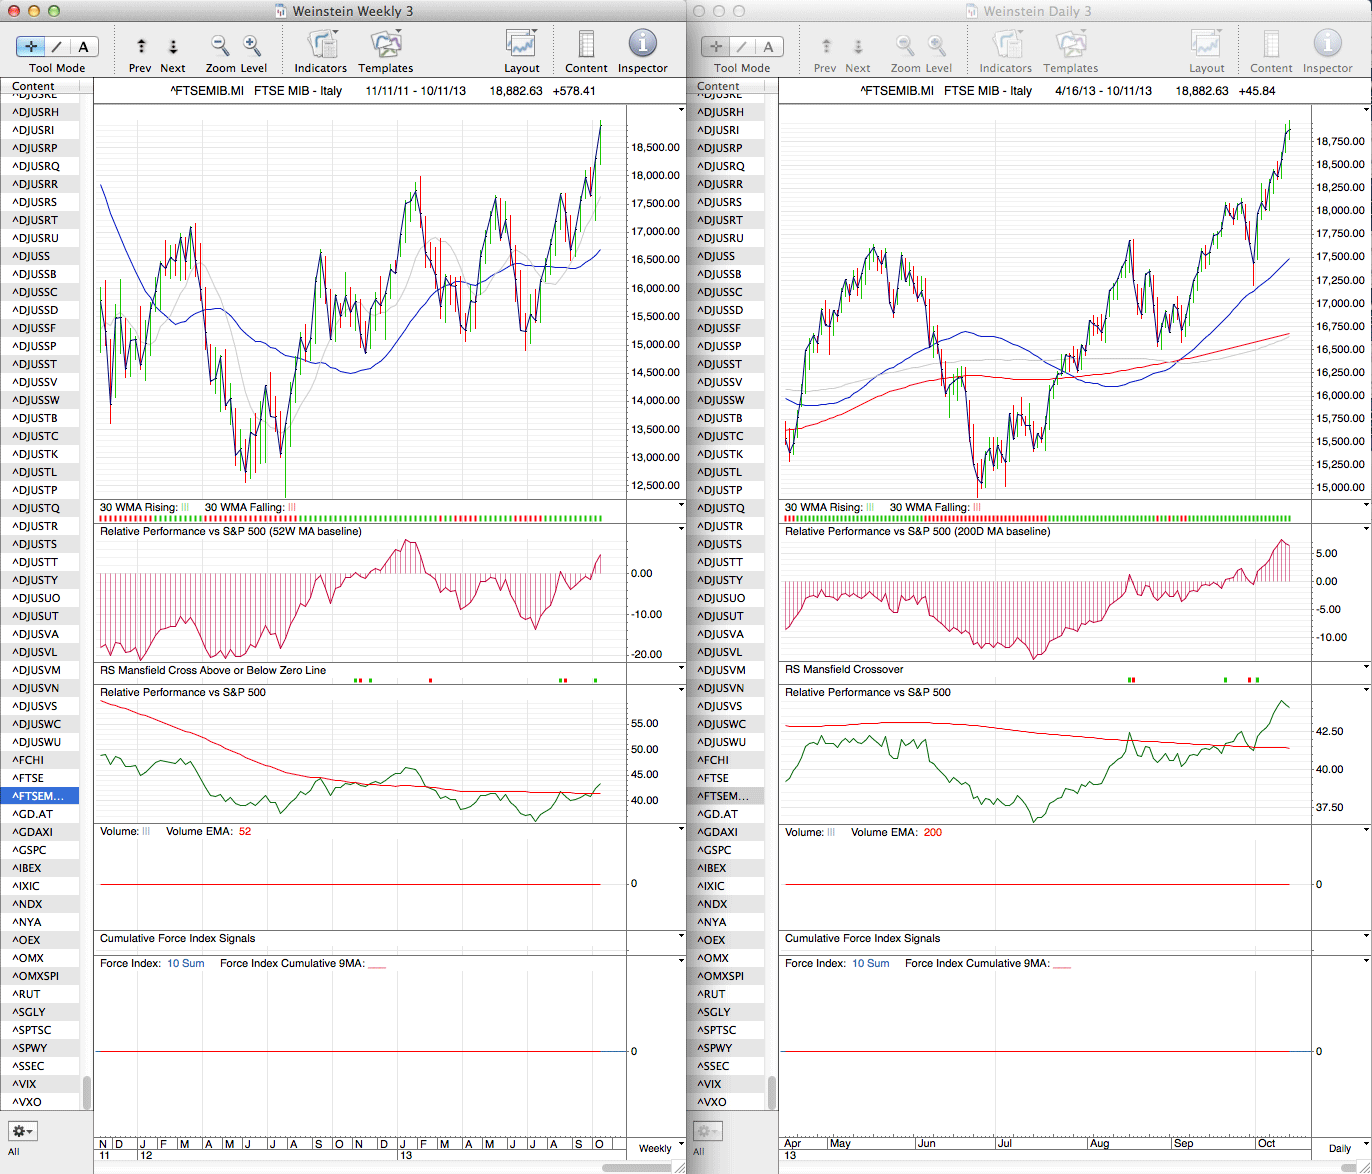The height and width of the screenshot is (1174, 1372).
Task: Select crosshair tool mode in Weekly window
Action: point(31,46)
